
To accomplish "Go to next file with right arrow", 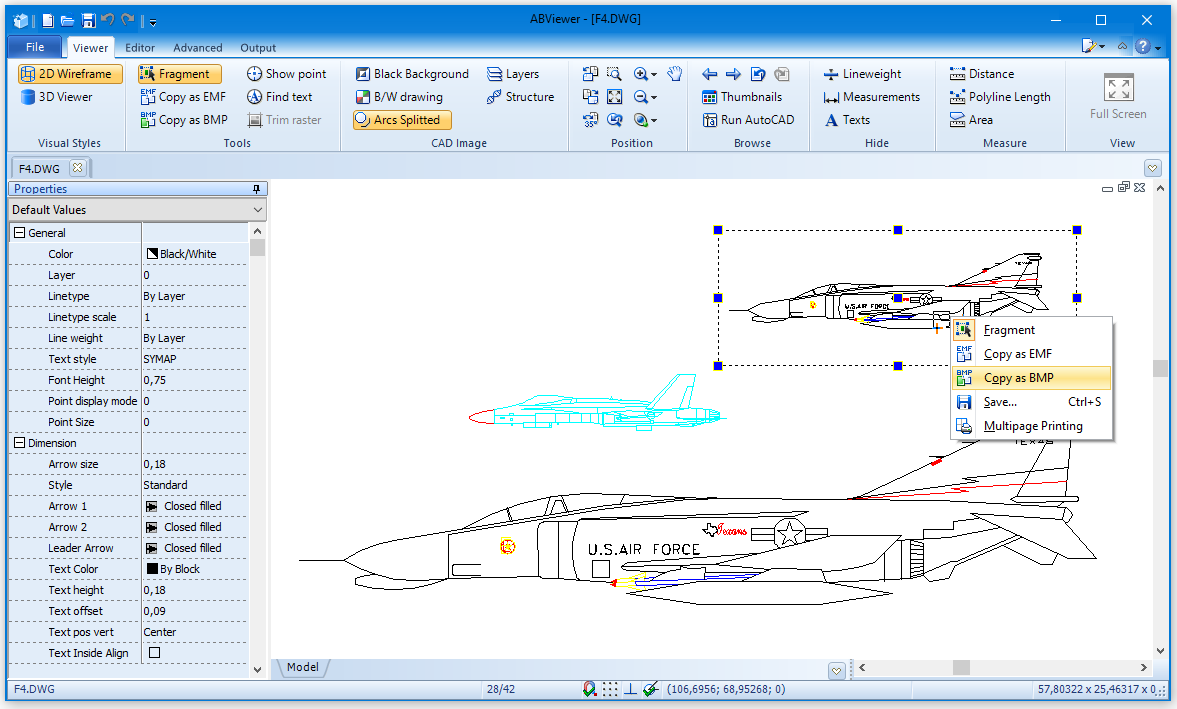I will pyautogui.click(x=733, y=74).
